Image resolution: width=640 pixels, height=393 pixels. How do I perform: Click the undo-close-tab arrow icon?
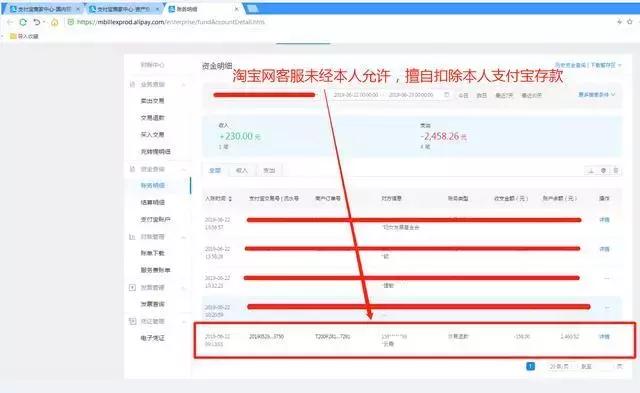point(37,22)
